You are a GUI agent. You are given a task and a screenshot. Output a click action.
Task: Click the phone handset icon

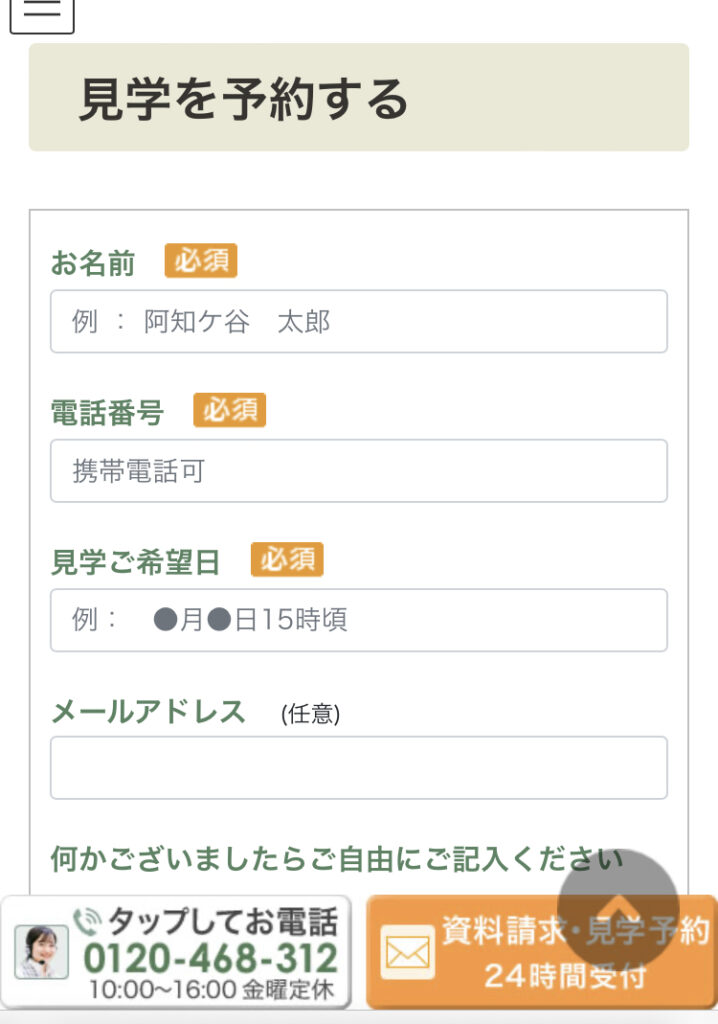(87, 921)
